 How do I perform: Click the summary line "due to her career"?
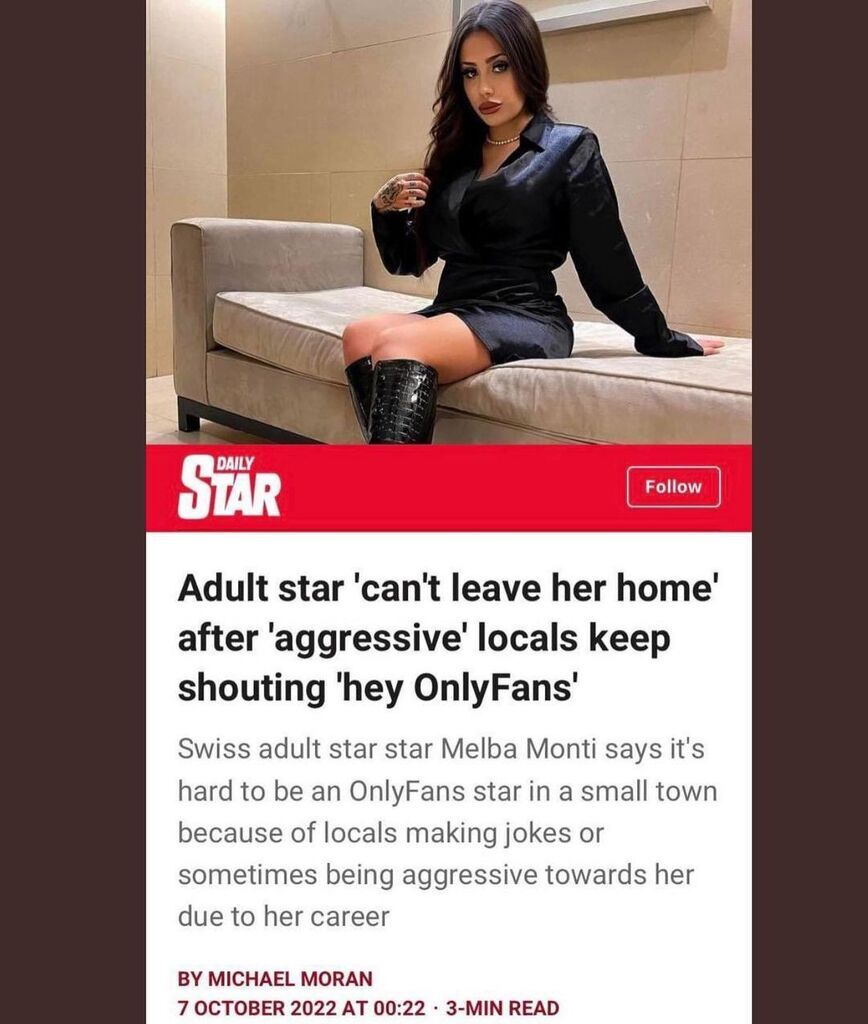[283, 917]
